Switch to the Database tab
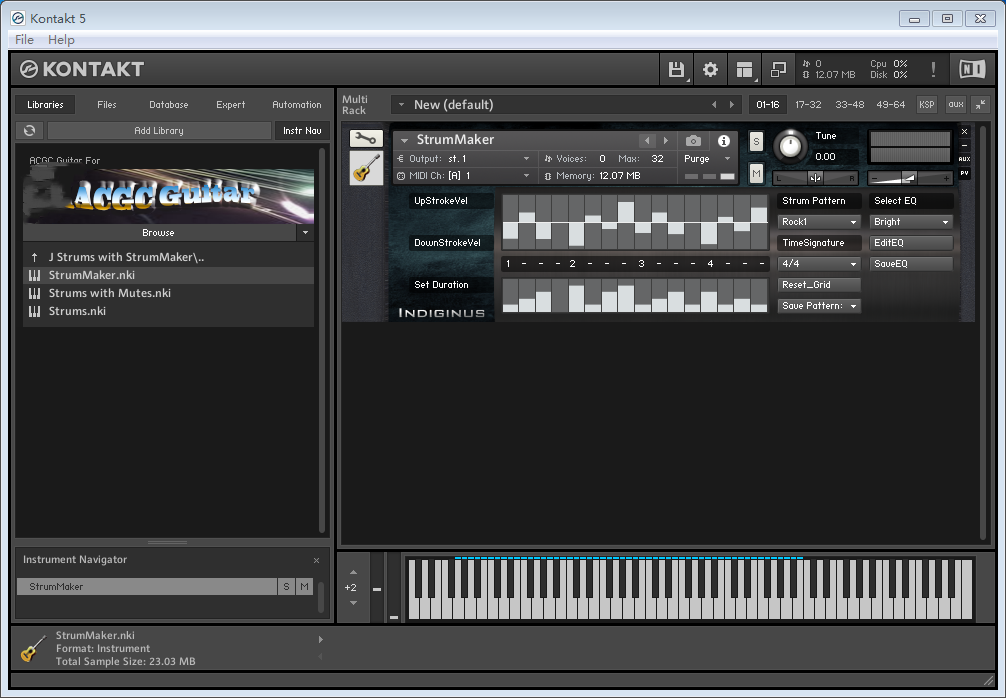Screen dimensions: 1006x698 pos(169,105)
